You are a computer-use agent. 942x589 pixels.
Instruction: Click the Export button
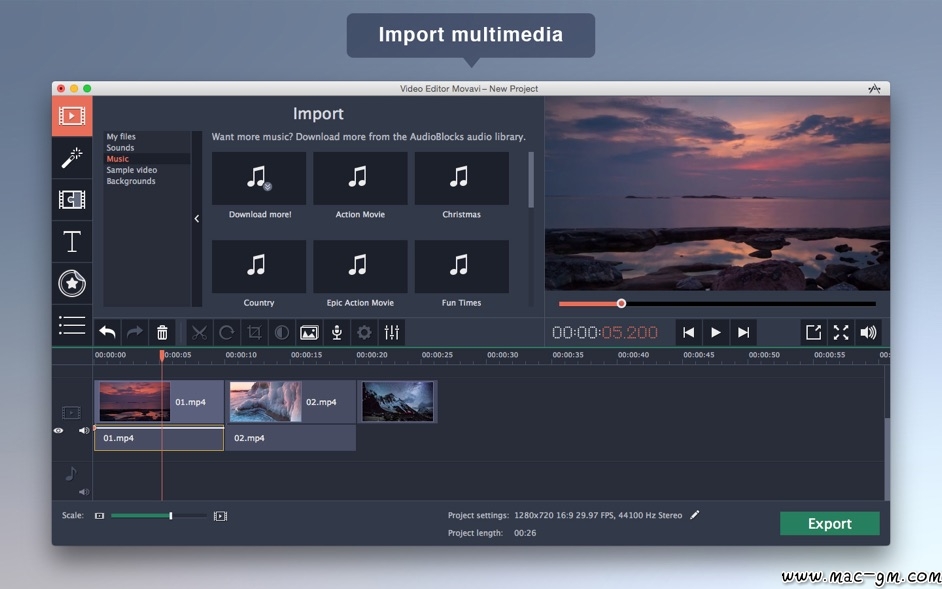pos(830,523)
